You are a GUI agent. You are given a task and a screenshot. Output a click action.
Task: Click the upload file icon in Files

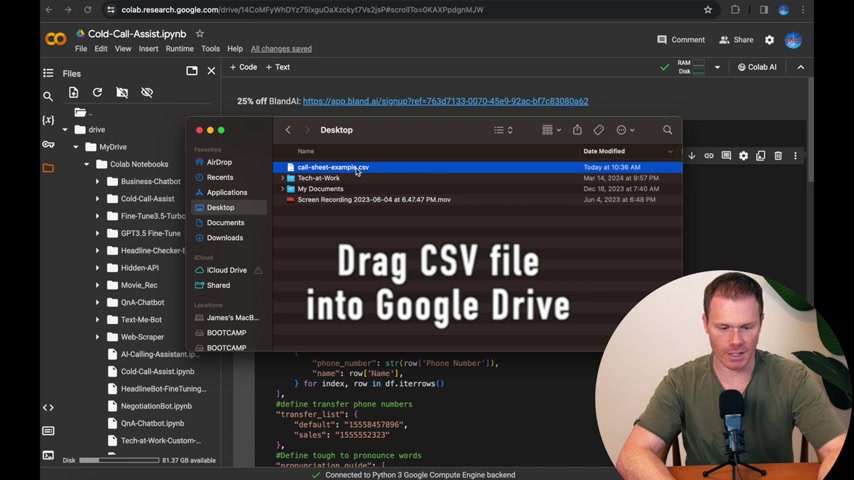coord(74,92)
